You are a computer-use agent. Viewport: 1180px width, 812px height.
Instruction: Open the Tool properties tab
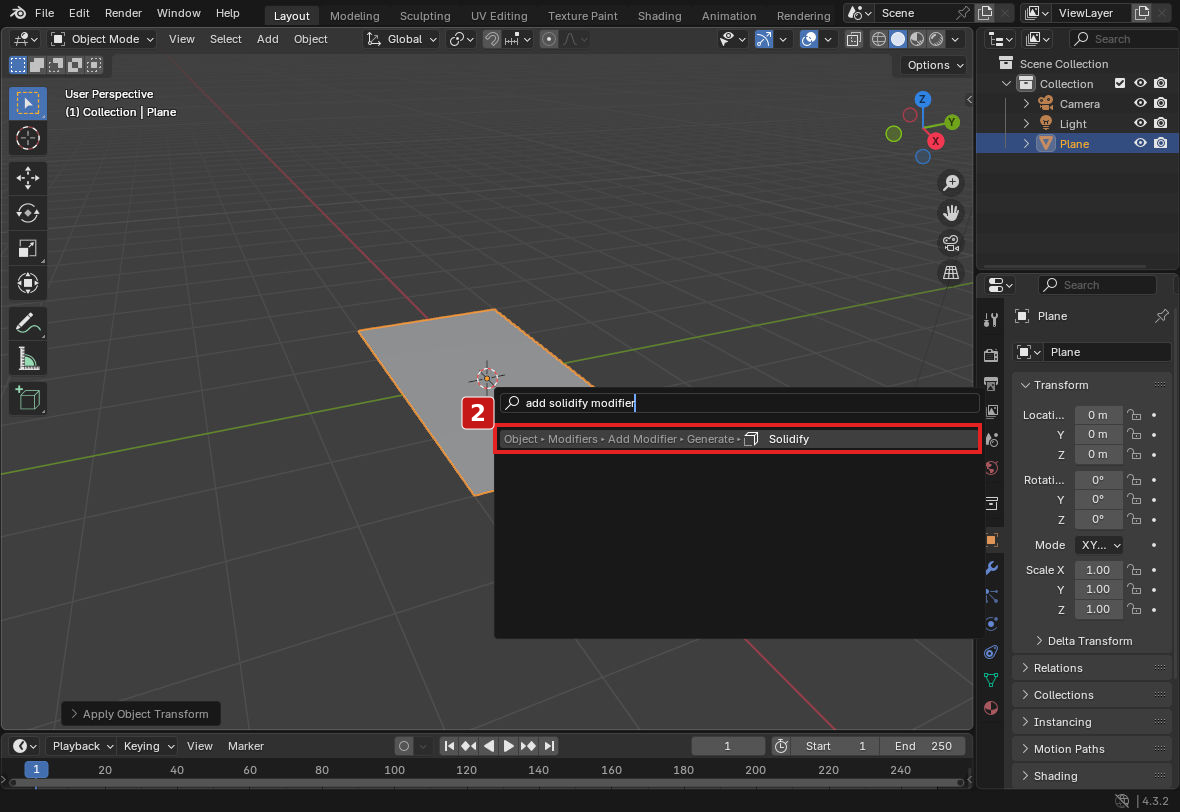[991, 321]
